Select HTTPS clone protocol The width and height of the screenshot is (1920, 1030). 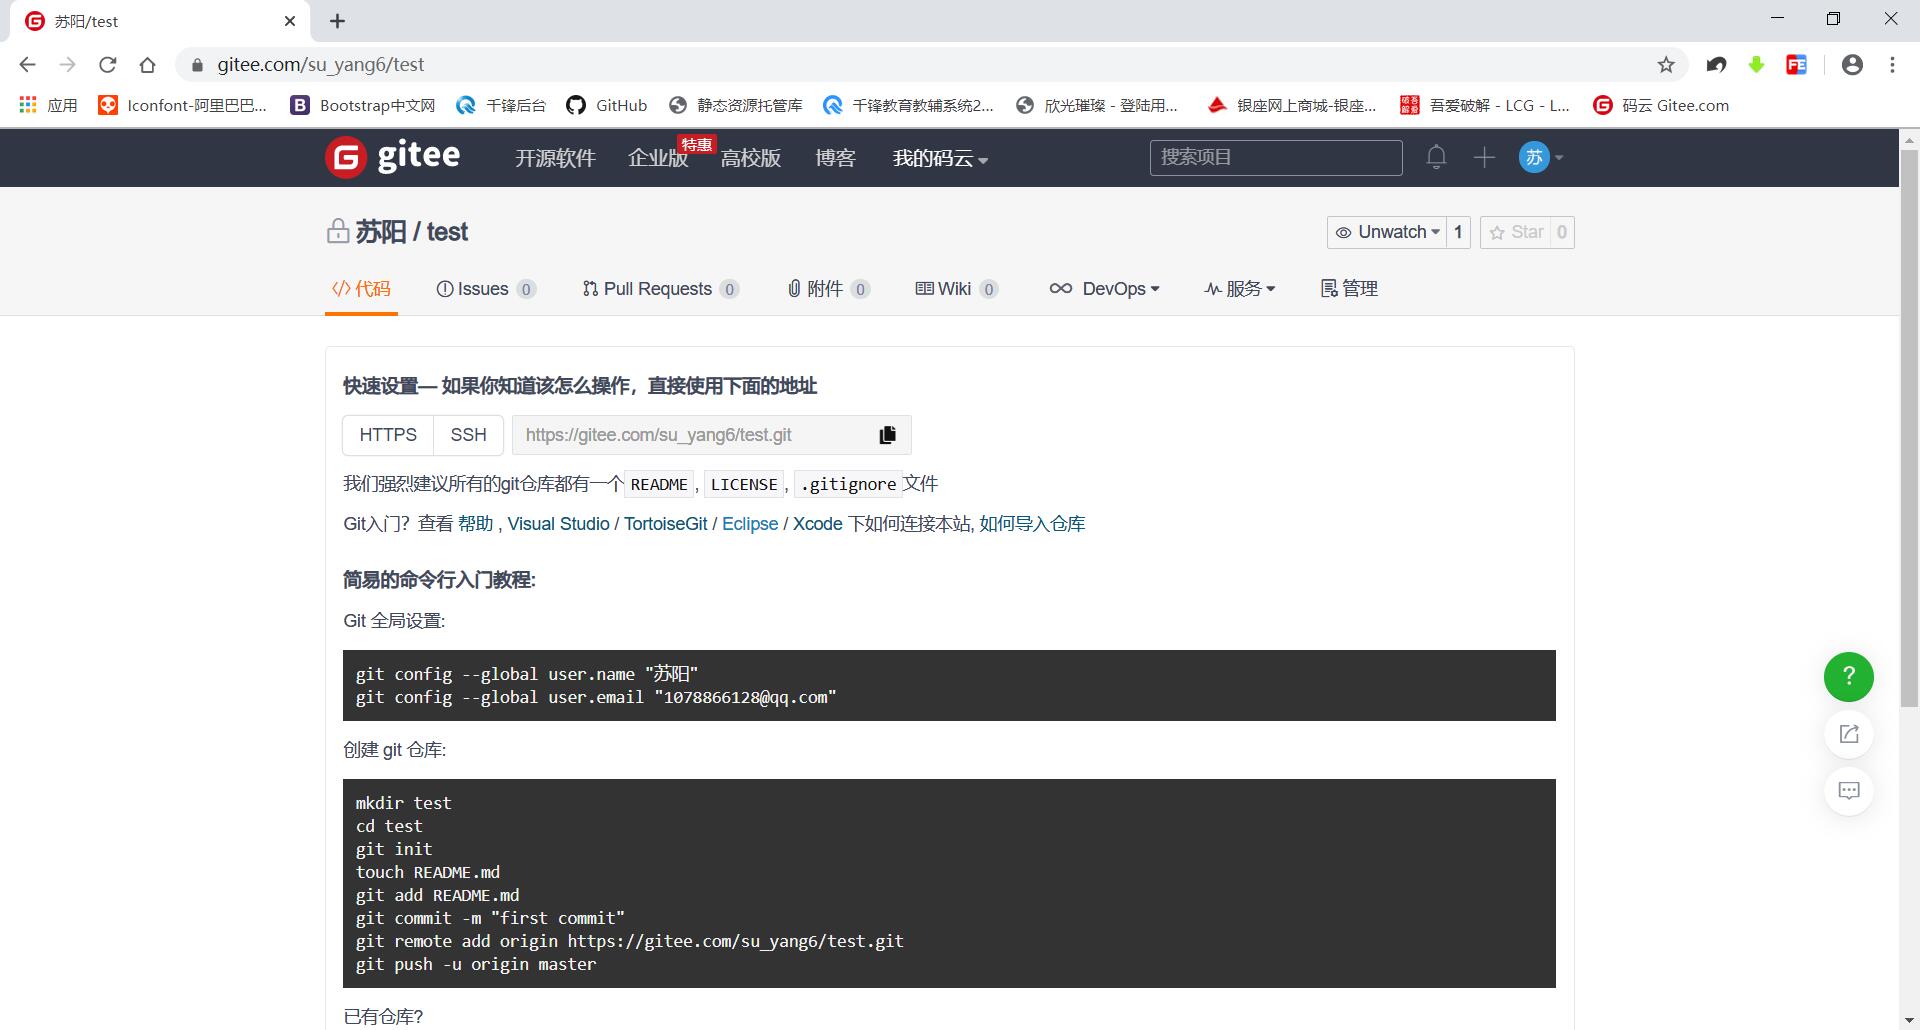click(x=388, y=435)
